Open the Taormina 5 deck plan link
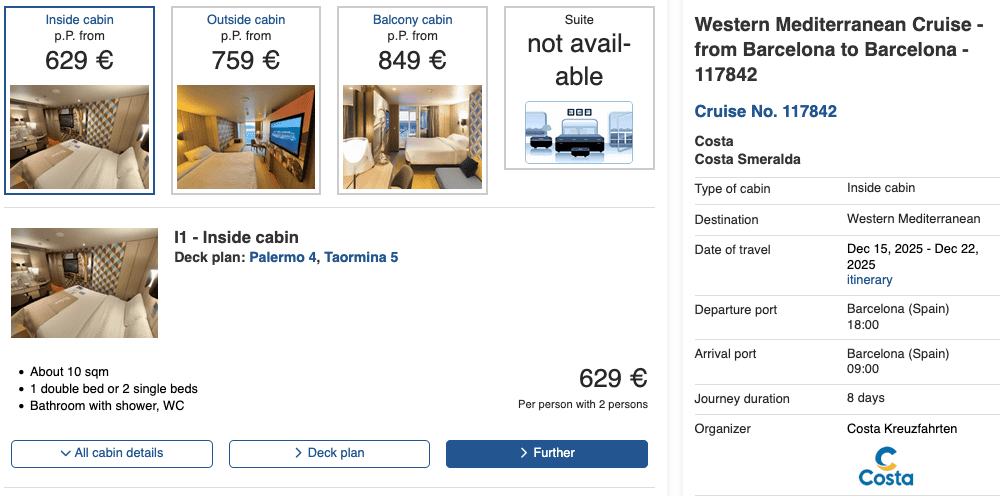Image resolution: width=1003 pixels, height=496 pixels. pyautogui.click(x=361, y=257)
